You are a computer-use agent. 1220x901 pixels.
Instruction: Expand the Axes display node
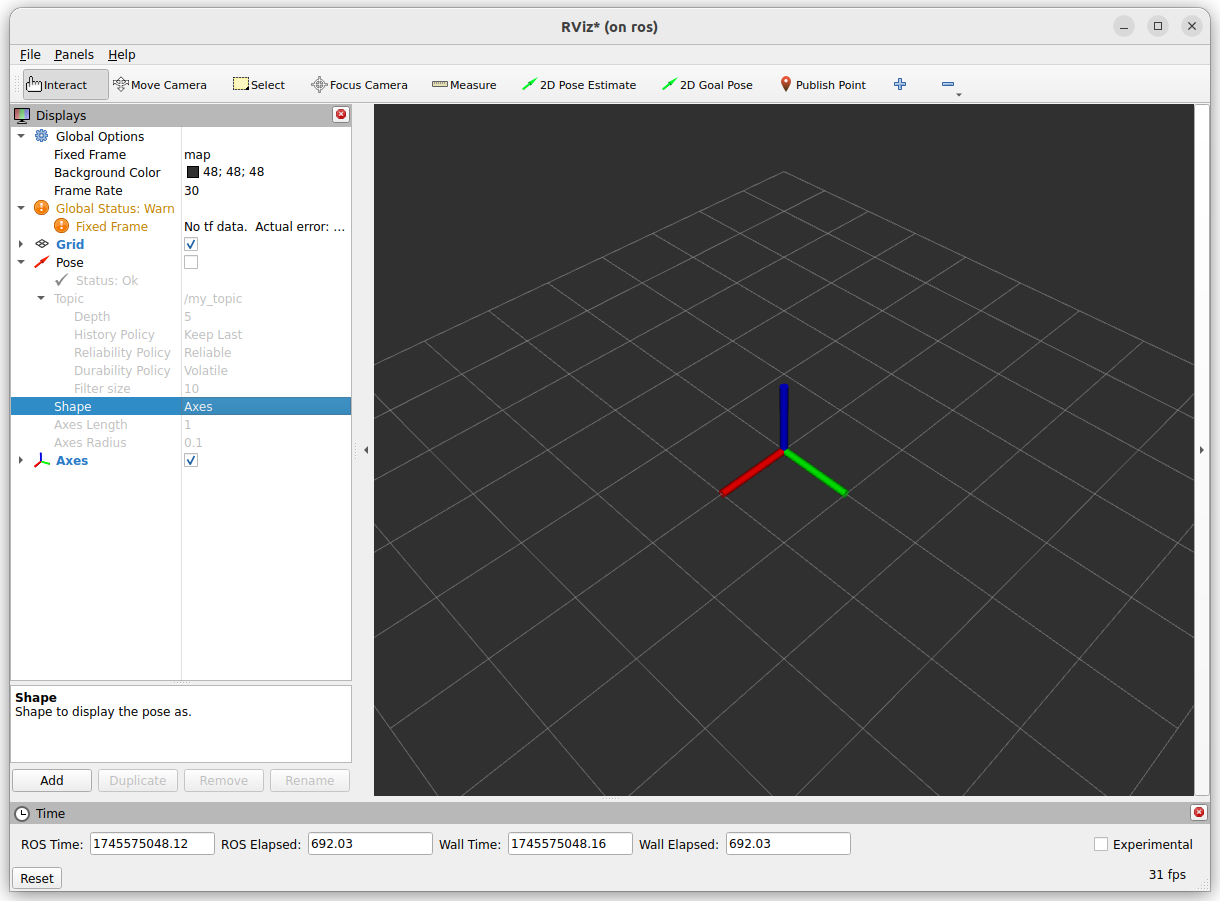[x=21, y=460]
